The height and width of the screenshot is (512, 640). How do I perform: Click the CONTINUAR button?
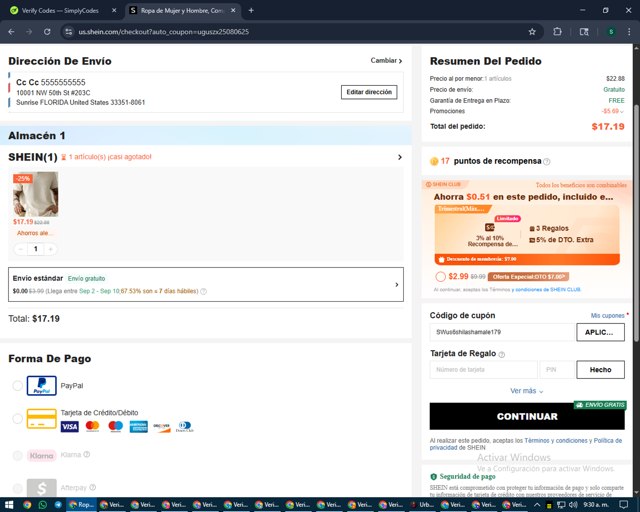[x=527, y=416]
